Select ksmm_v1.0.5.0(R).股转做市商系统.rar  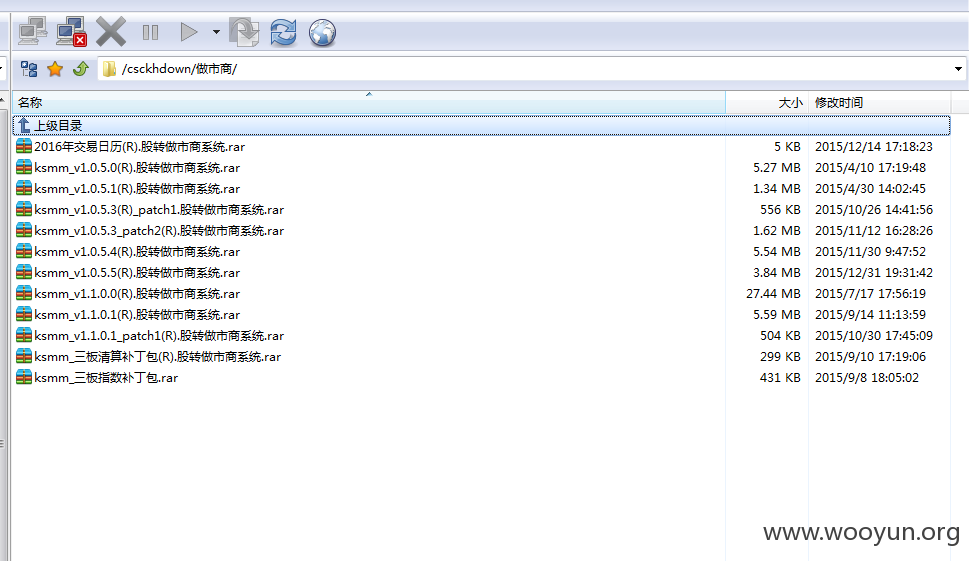137,168
